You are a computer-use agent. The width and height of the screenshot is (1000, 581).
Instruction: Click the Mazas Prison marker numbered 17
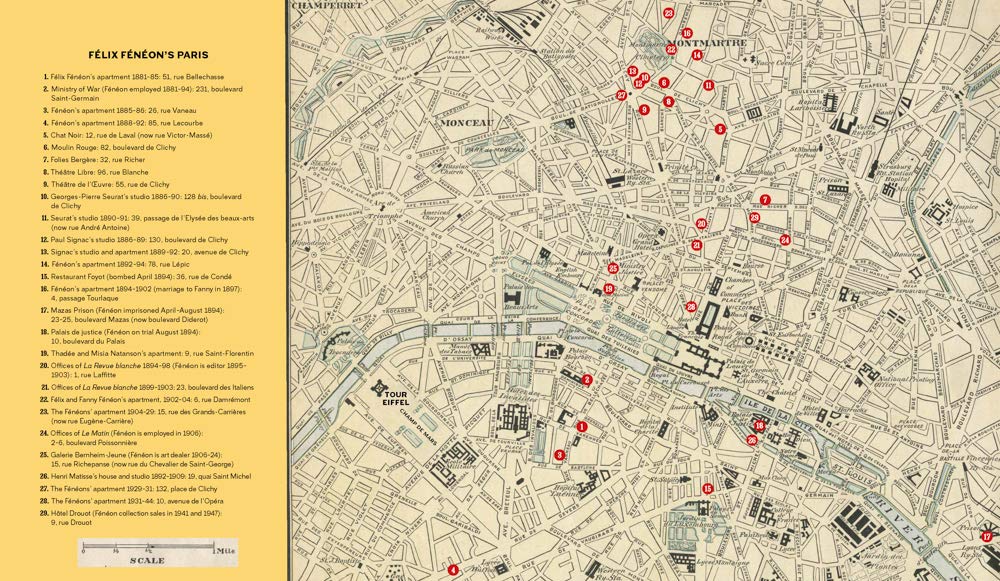987,536
